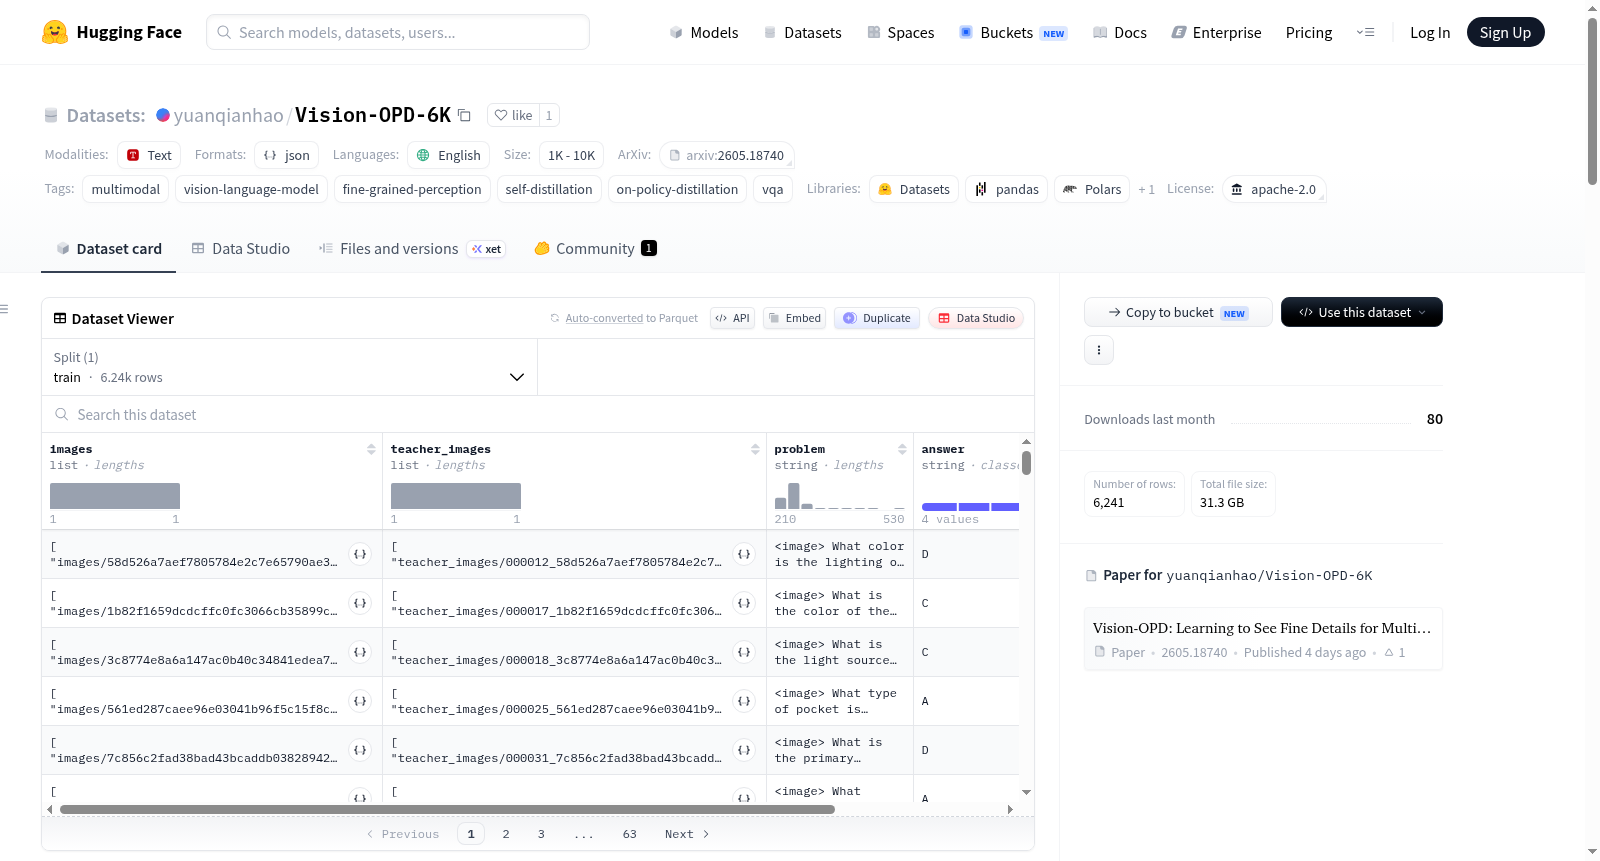This screenshot has width=1600, height=861.
Task: Expand the images cell in the 3c8774e8 row
Action: 360,652
